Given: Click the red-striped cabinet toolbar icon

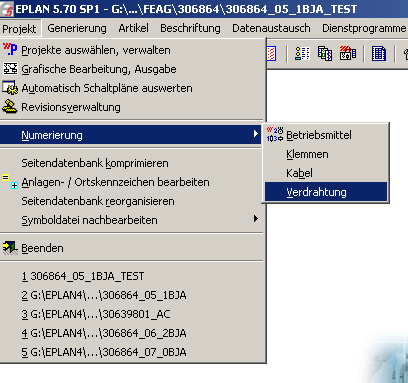Looking at the screenshot, I should pyautogui.click(x=348, y=53).
